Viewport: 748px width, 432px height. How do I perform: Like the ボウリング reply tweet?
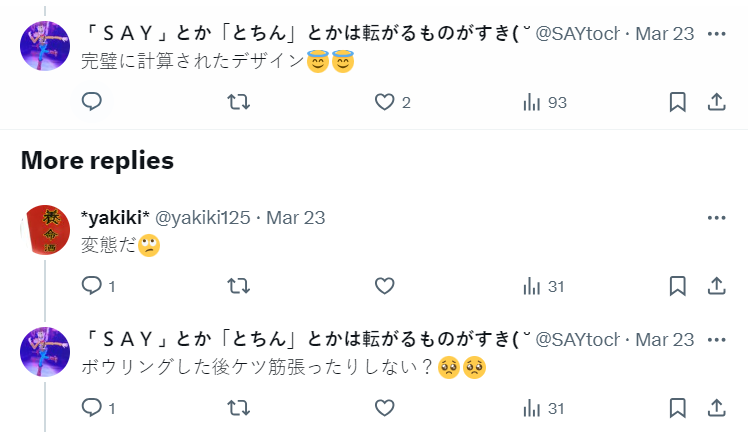pos(385,408)
